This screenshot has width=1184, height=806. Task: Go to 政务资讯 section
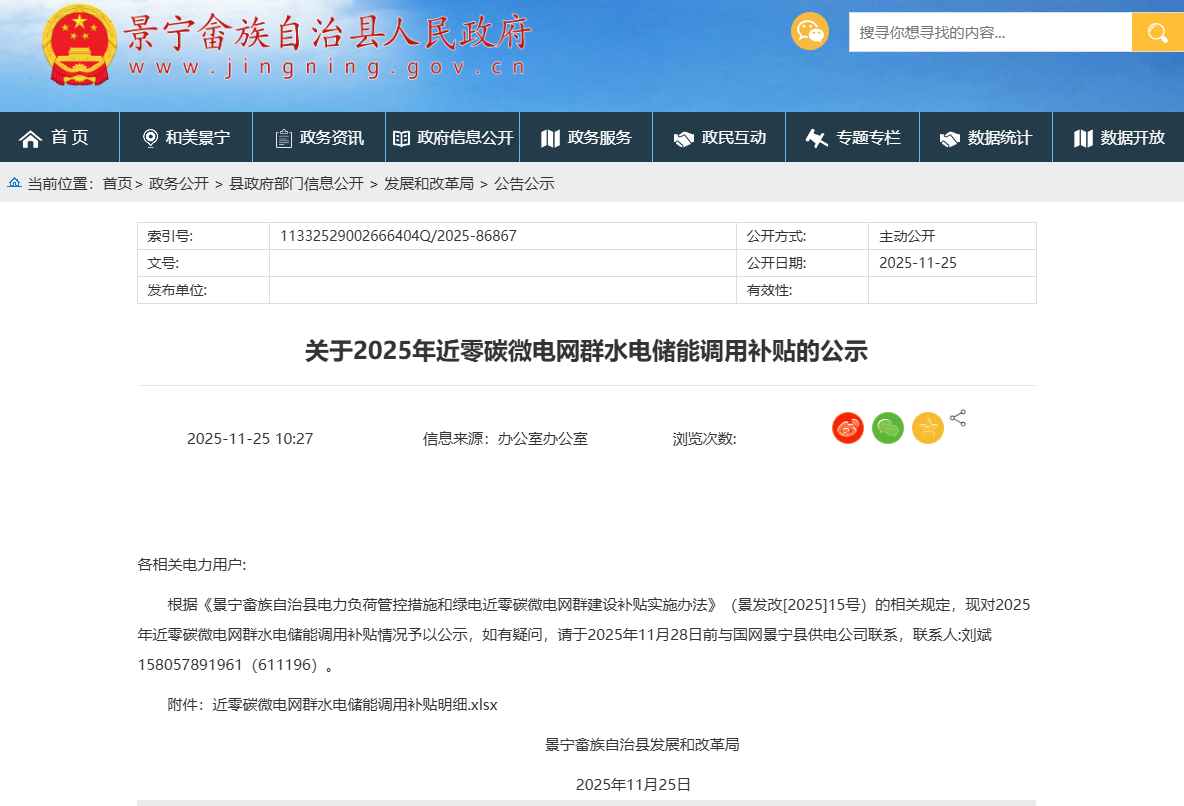(x=319, y=138)
